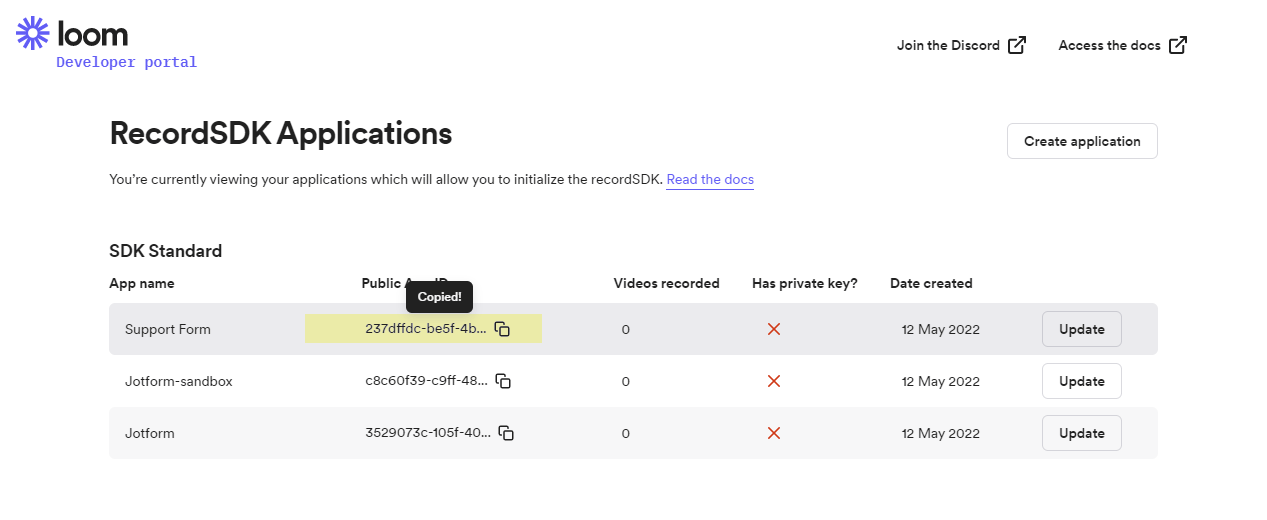Image resolution: width=1267 pixels, height=520 pixels.
Task: Update the Support Form application
Action: coord(1081,329)
